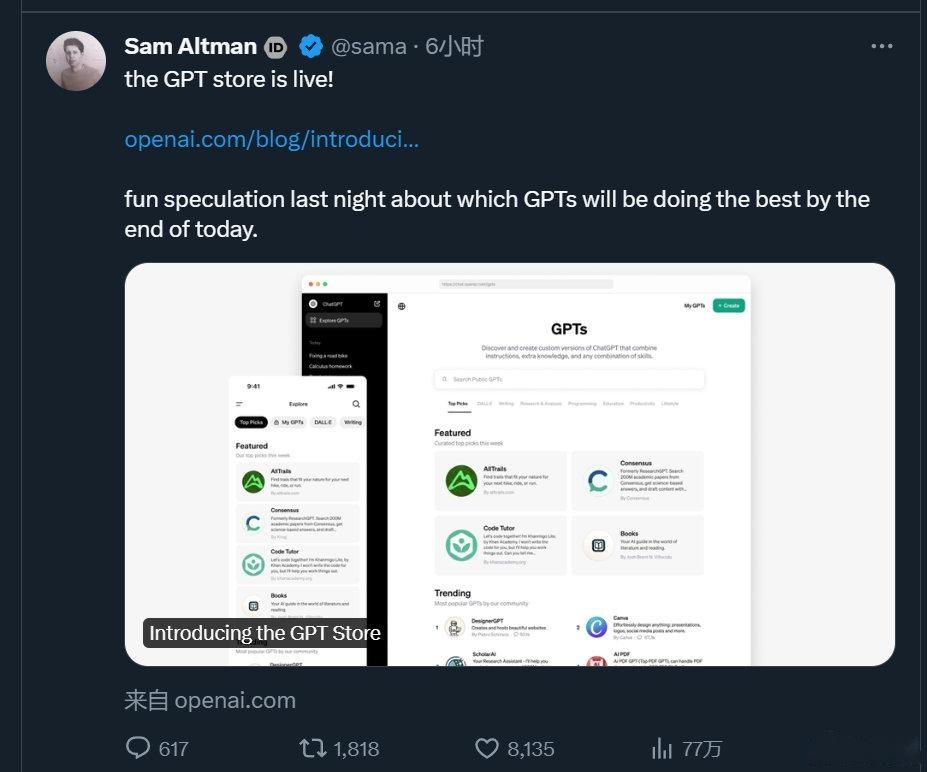Click the Sam Altman display name
Viewport: 927px width, 772px height.
(190, 46)
